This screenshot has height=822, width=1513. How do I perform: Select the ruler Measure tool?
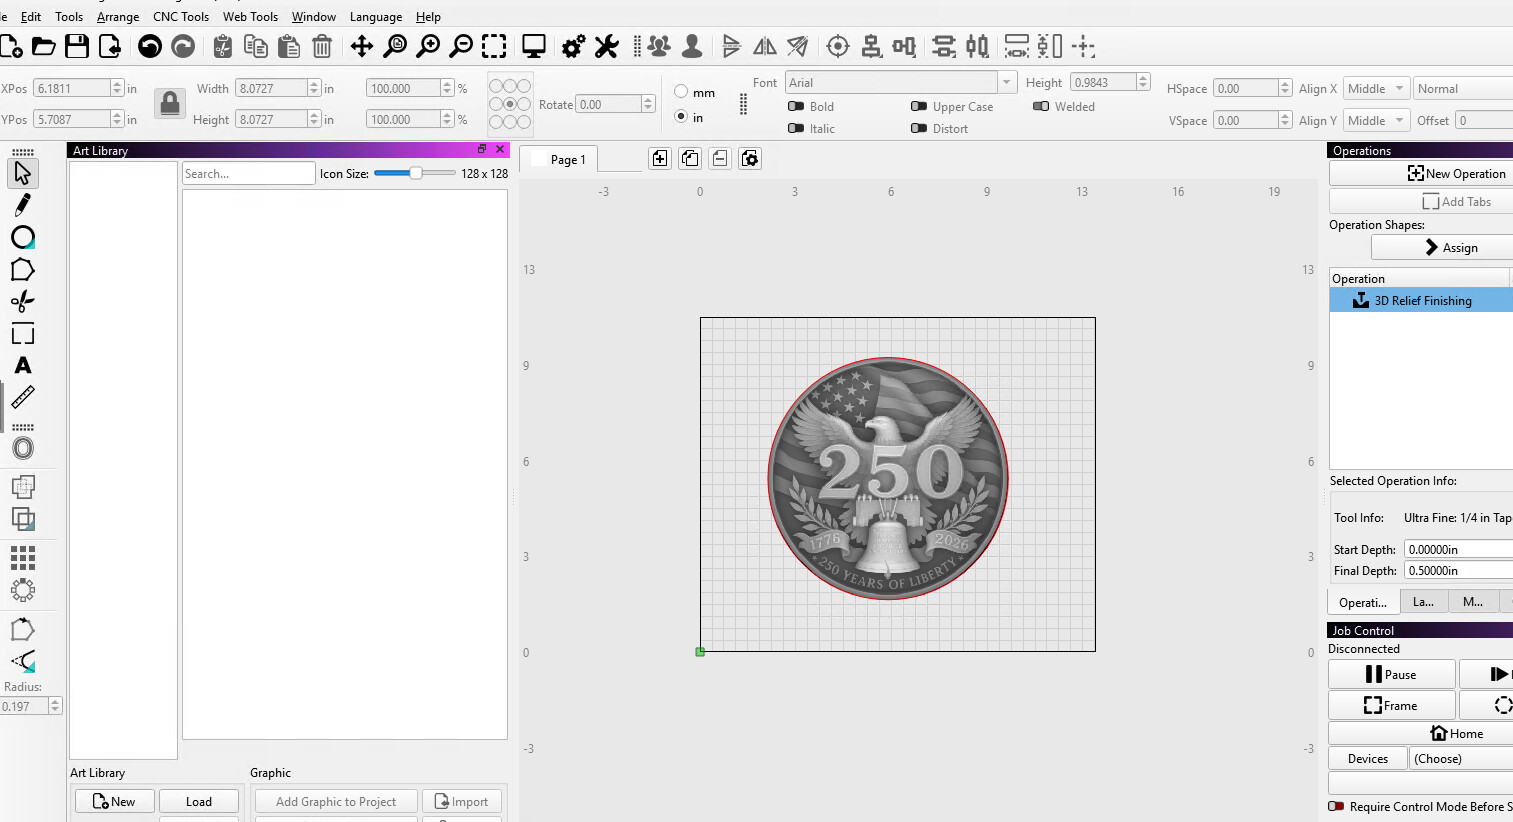(23, 397)
